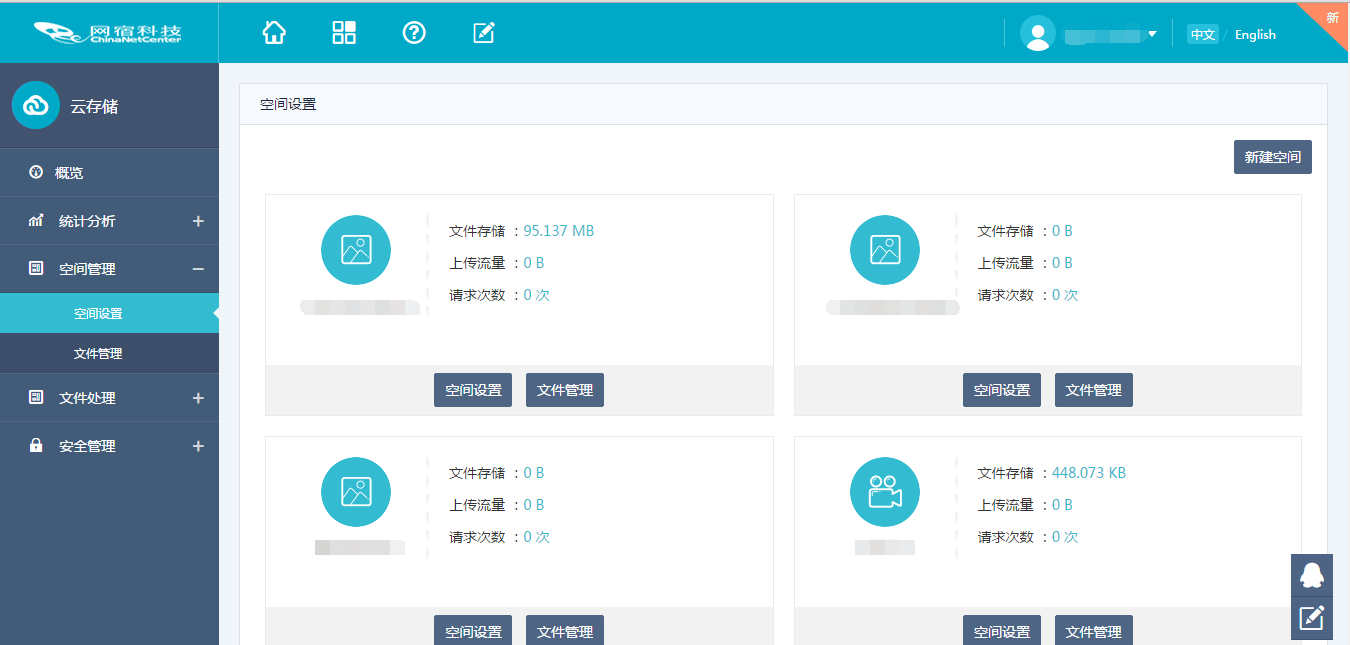Switch language to English
1350x645 pixels.
pos(1255,34)
